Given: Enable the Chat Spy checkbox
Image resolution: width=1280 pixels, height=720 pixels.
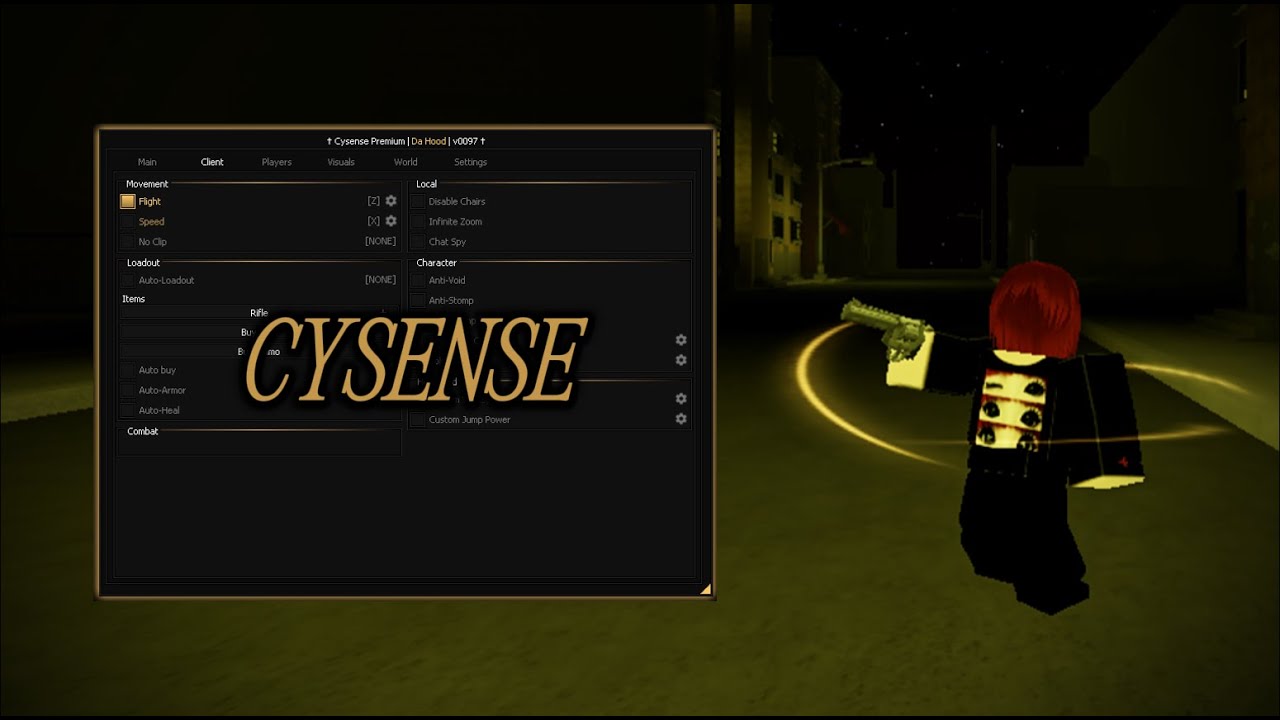Looking at the screenshot, I should tap(418, 241).
